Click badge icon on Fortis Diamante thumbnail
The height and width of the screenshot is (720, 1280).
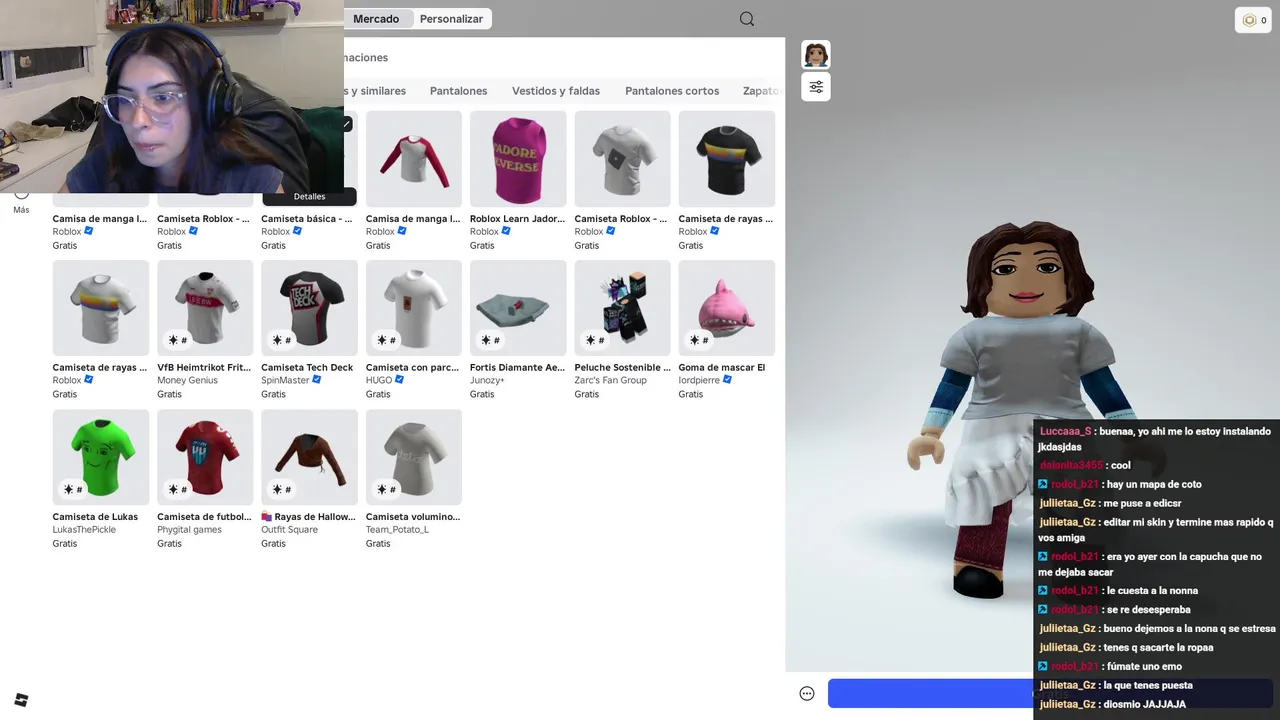pos(491,340)
